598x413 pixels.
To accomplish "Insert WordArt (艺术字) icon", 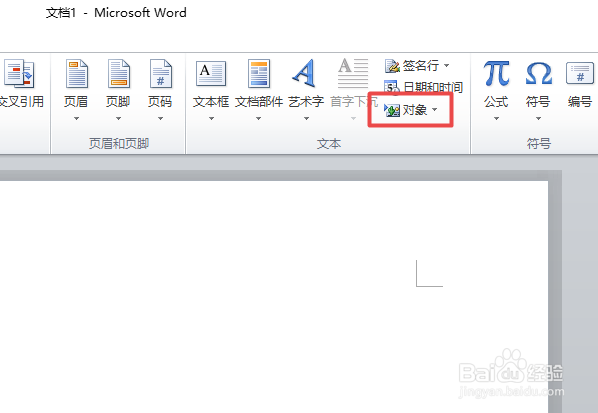I will click(x=304, y=73).
